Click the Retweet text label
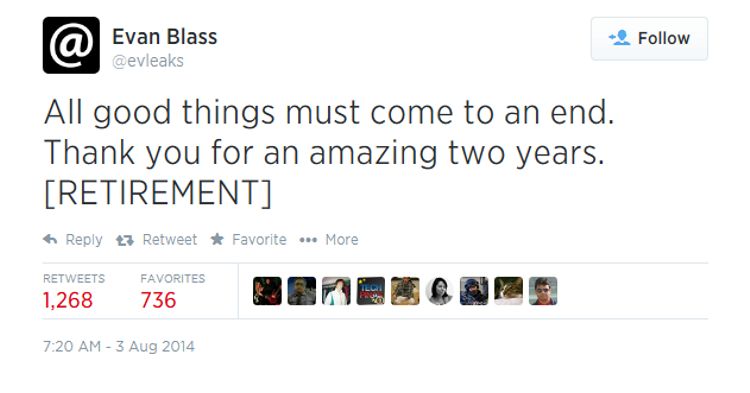 click(170, 239)
